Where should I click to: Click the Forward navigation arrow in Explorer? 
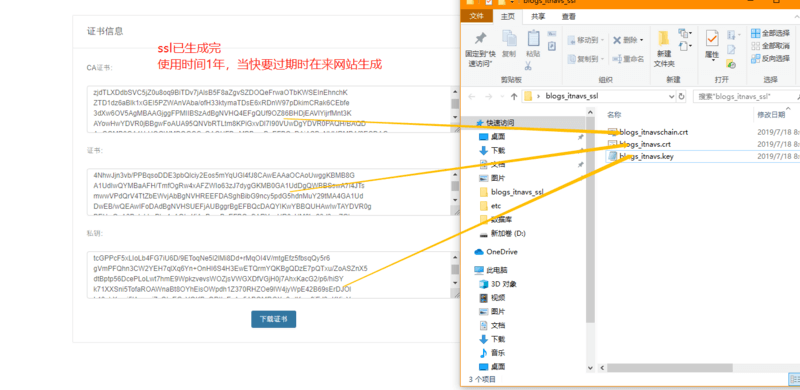pyautogui.click(x=488, y=96)
